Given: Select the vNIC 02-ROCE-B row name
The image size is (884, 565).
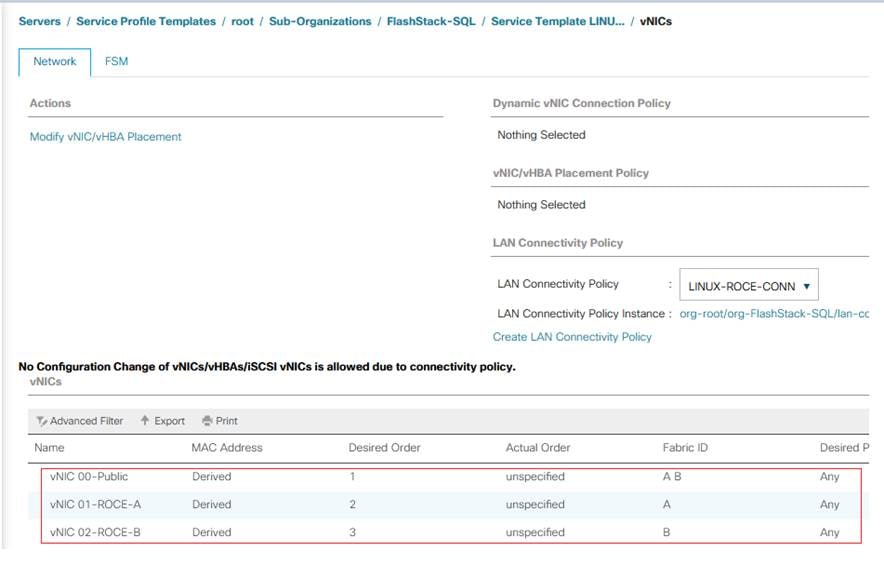Looking at the screenshot, I should point(95,532).
